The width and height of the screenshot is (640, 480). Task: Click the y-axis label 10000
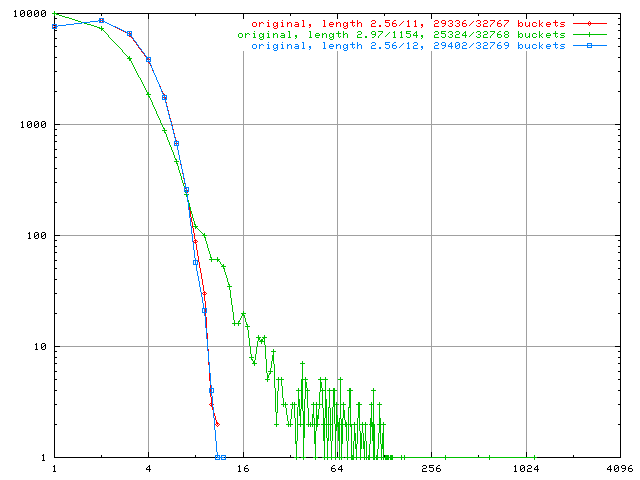tap(29, 13)
